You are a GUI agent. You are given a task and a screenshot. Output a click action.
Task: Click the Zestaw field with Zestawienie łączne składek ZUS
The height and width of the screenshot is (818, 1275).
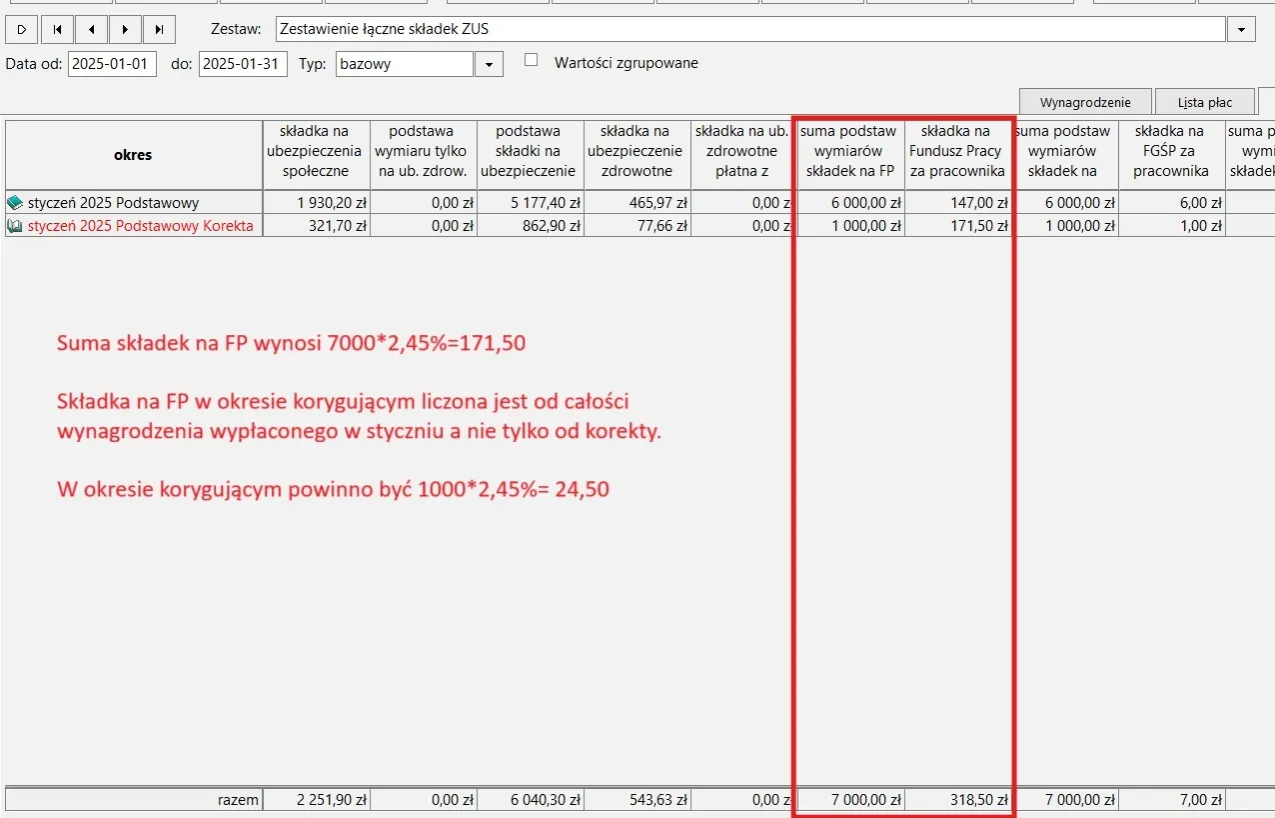(750, 30)
